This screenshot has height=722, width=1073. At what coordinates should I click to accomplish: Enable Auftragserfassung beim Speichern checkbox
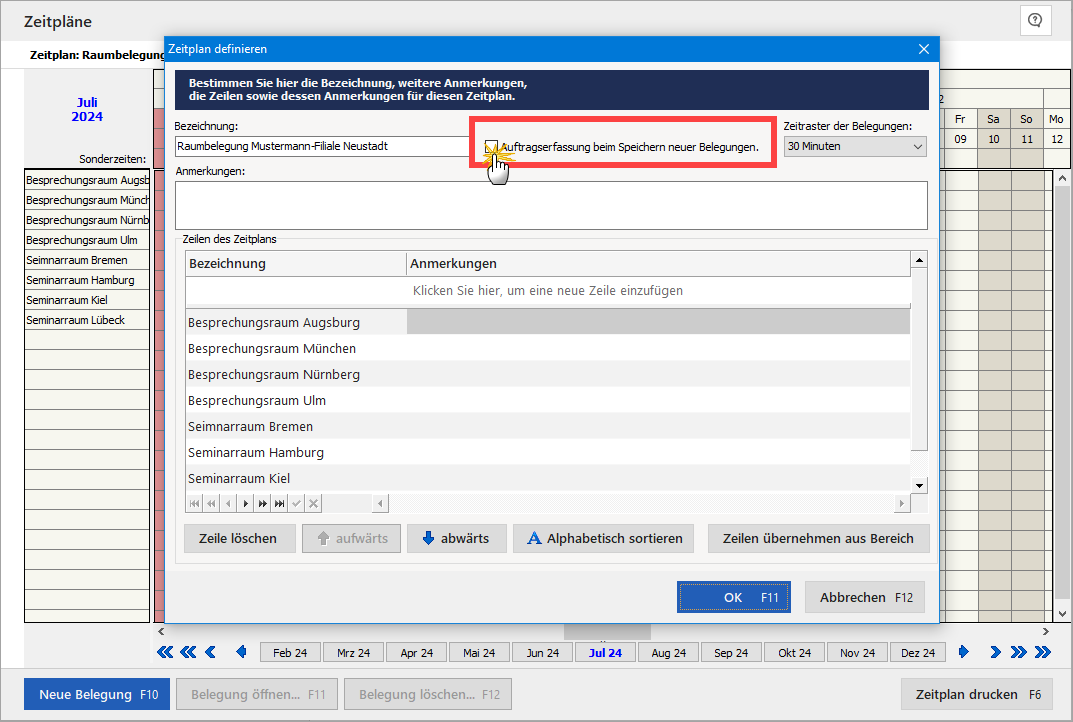[x=492, y=147]
